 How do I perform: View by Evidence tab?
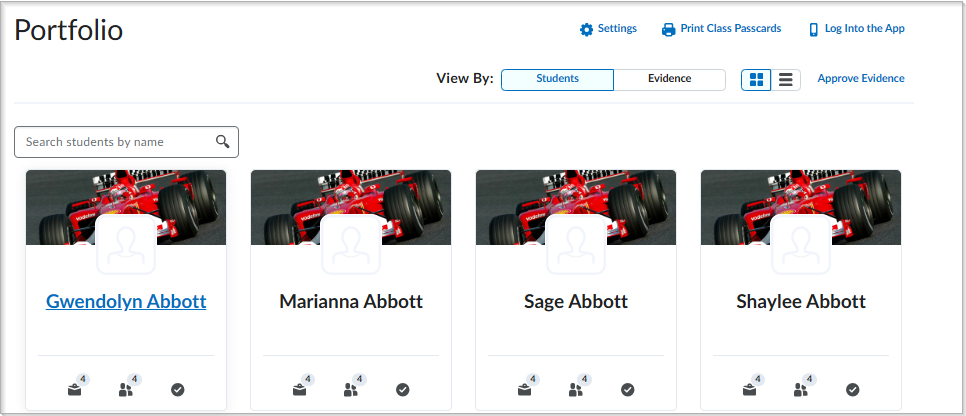click(x=670, y=80)
